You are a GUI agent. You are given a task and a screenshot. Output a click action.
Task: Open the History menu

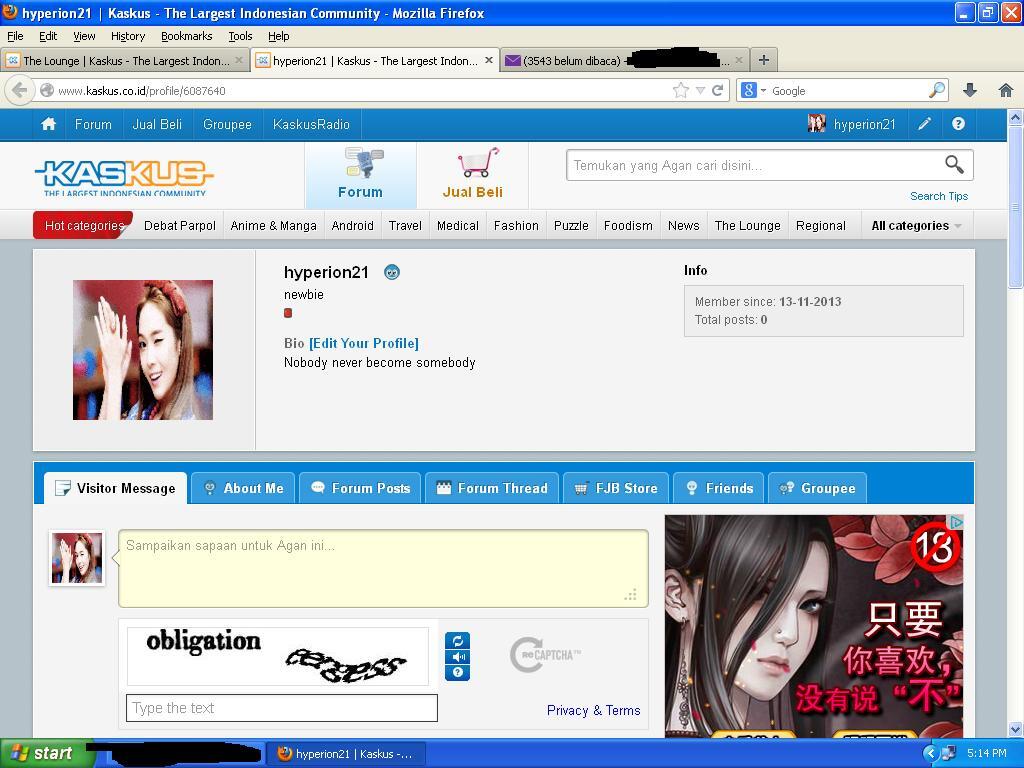(128, 36)
